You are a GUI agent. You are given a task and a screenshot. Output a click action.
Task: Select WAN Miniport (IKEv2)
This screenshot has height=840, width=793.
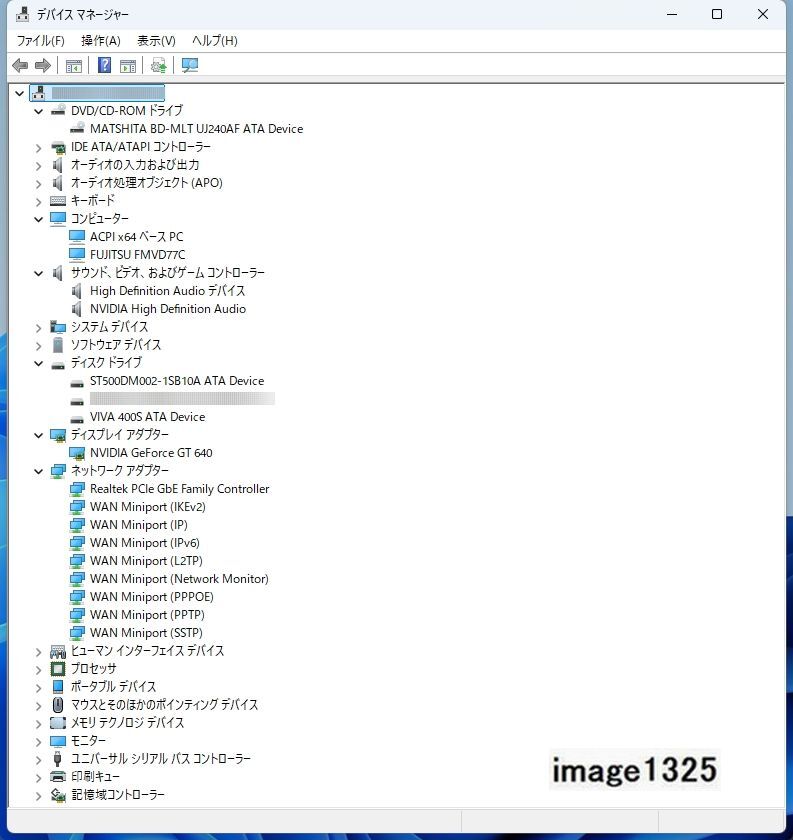tap(148, 507)
